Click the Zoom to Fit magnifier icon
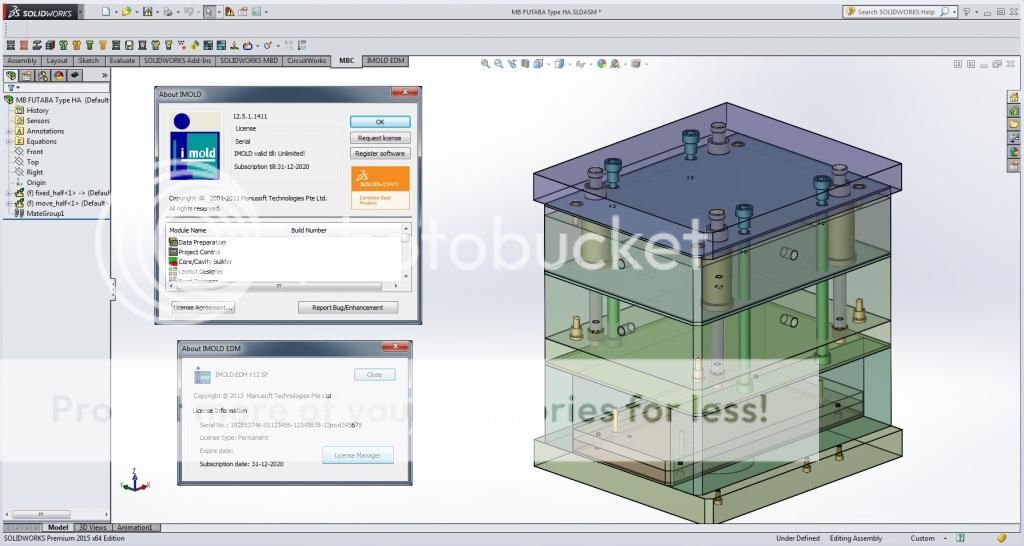Viewport: 1024px width, 546px height. click(485, 64)
